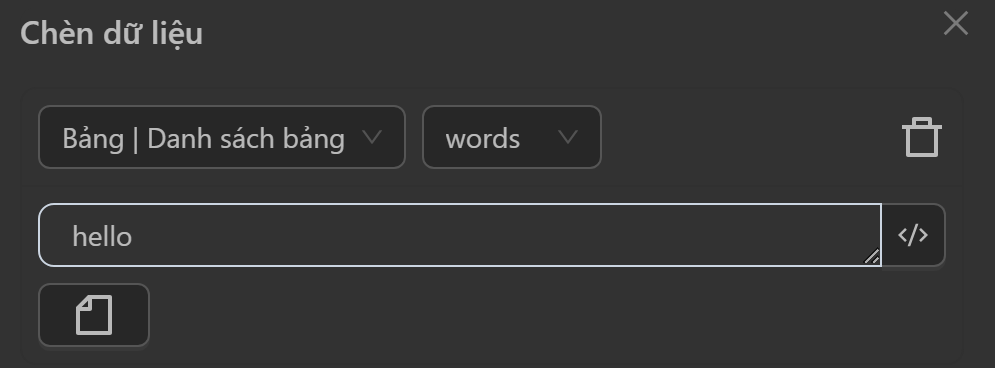Expand the words table dropdown
Screen dimensions: 995x368
(511, 137)
